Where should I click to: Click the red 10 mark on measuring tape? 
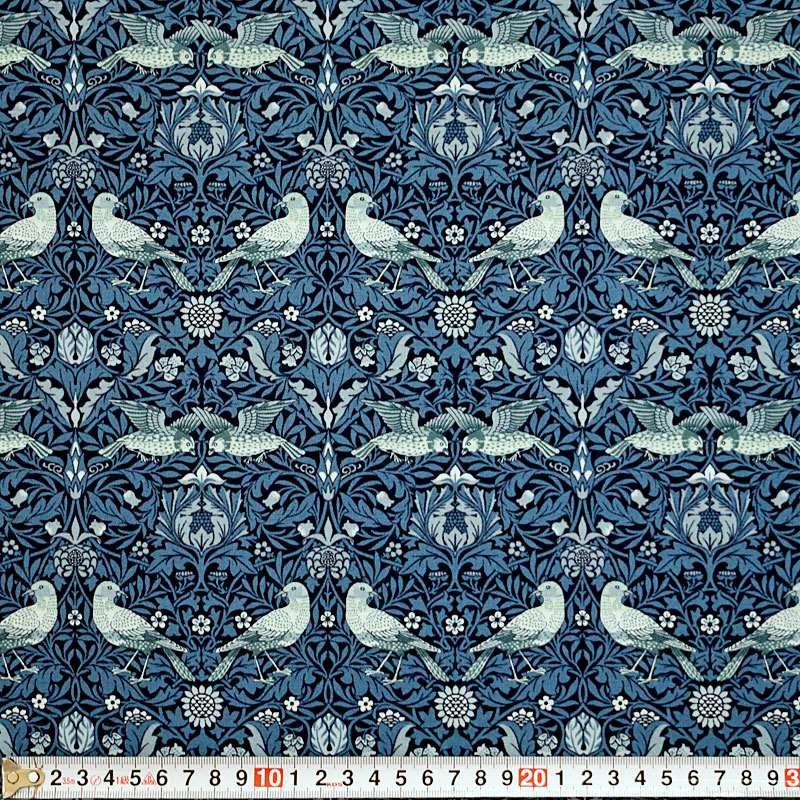[x=267, y=777]
